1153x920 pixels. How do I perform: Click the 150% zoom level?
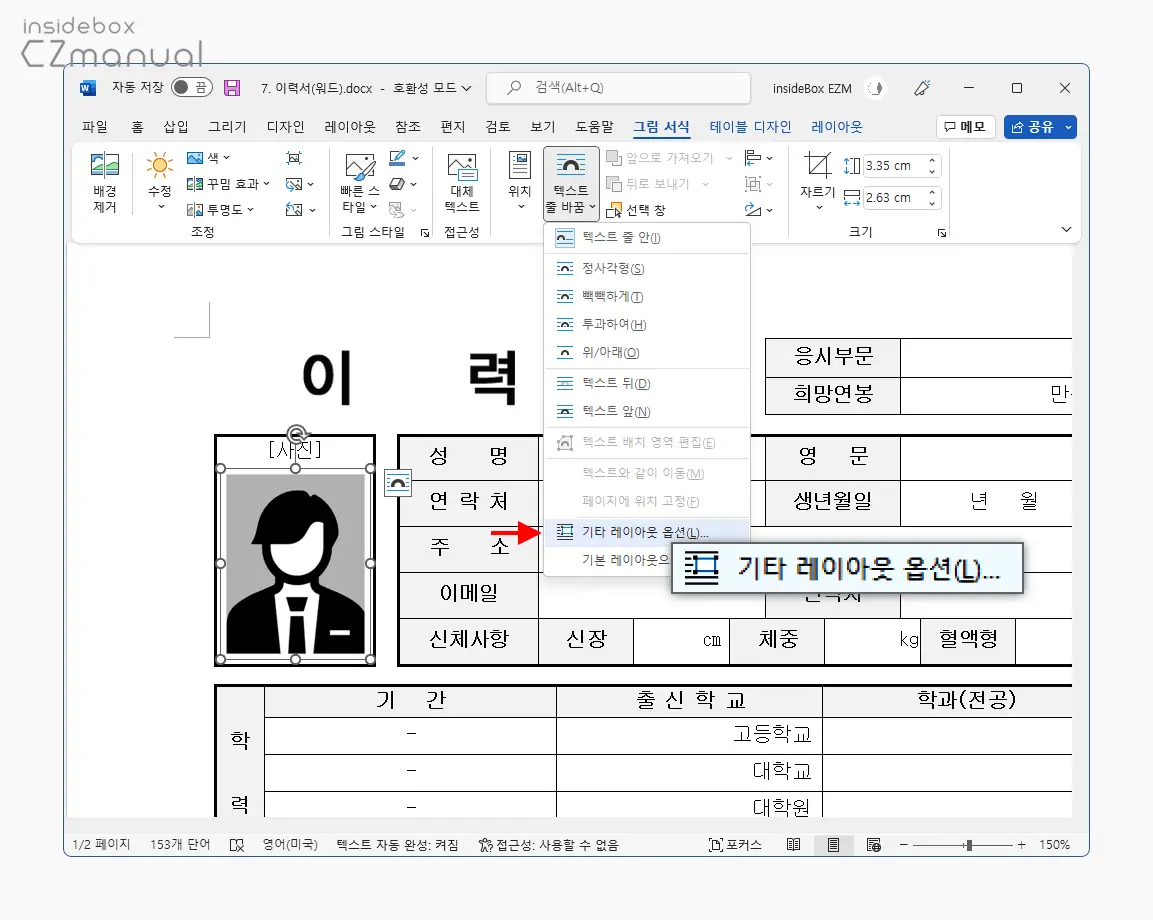click(x=1054, y=845)
